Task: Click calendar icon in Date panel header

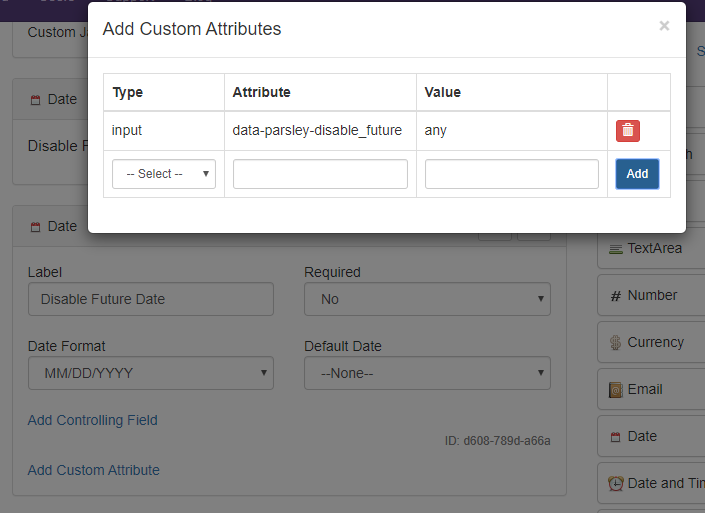Action: pyautogui.click(x=36, y=227)
